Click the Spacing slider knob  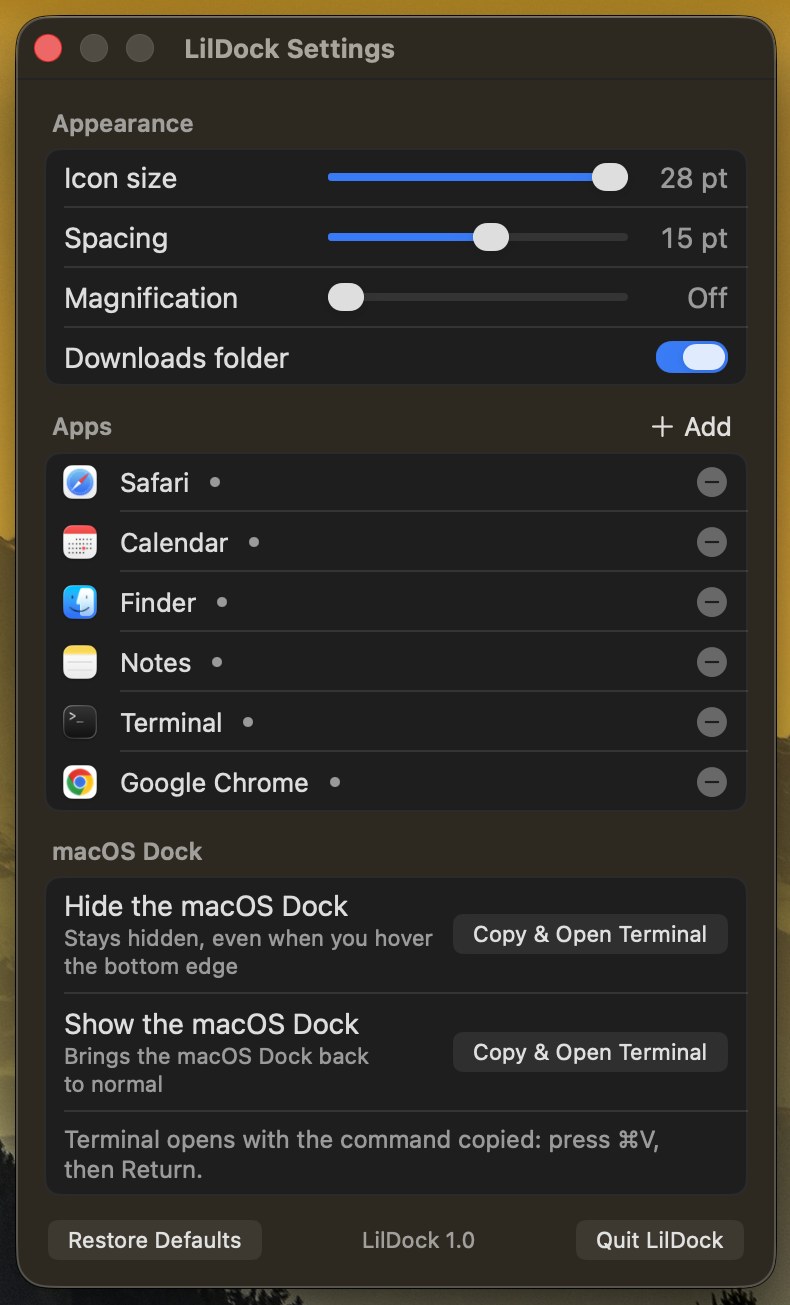click(490, 238)
